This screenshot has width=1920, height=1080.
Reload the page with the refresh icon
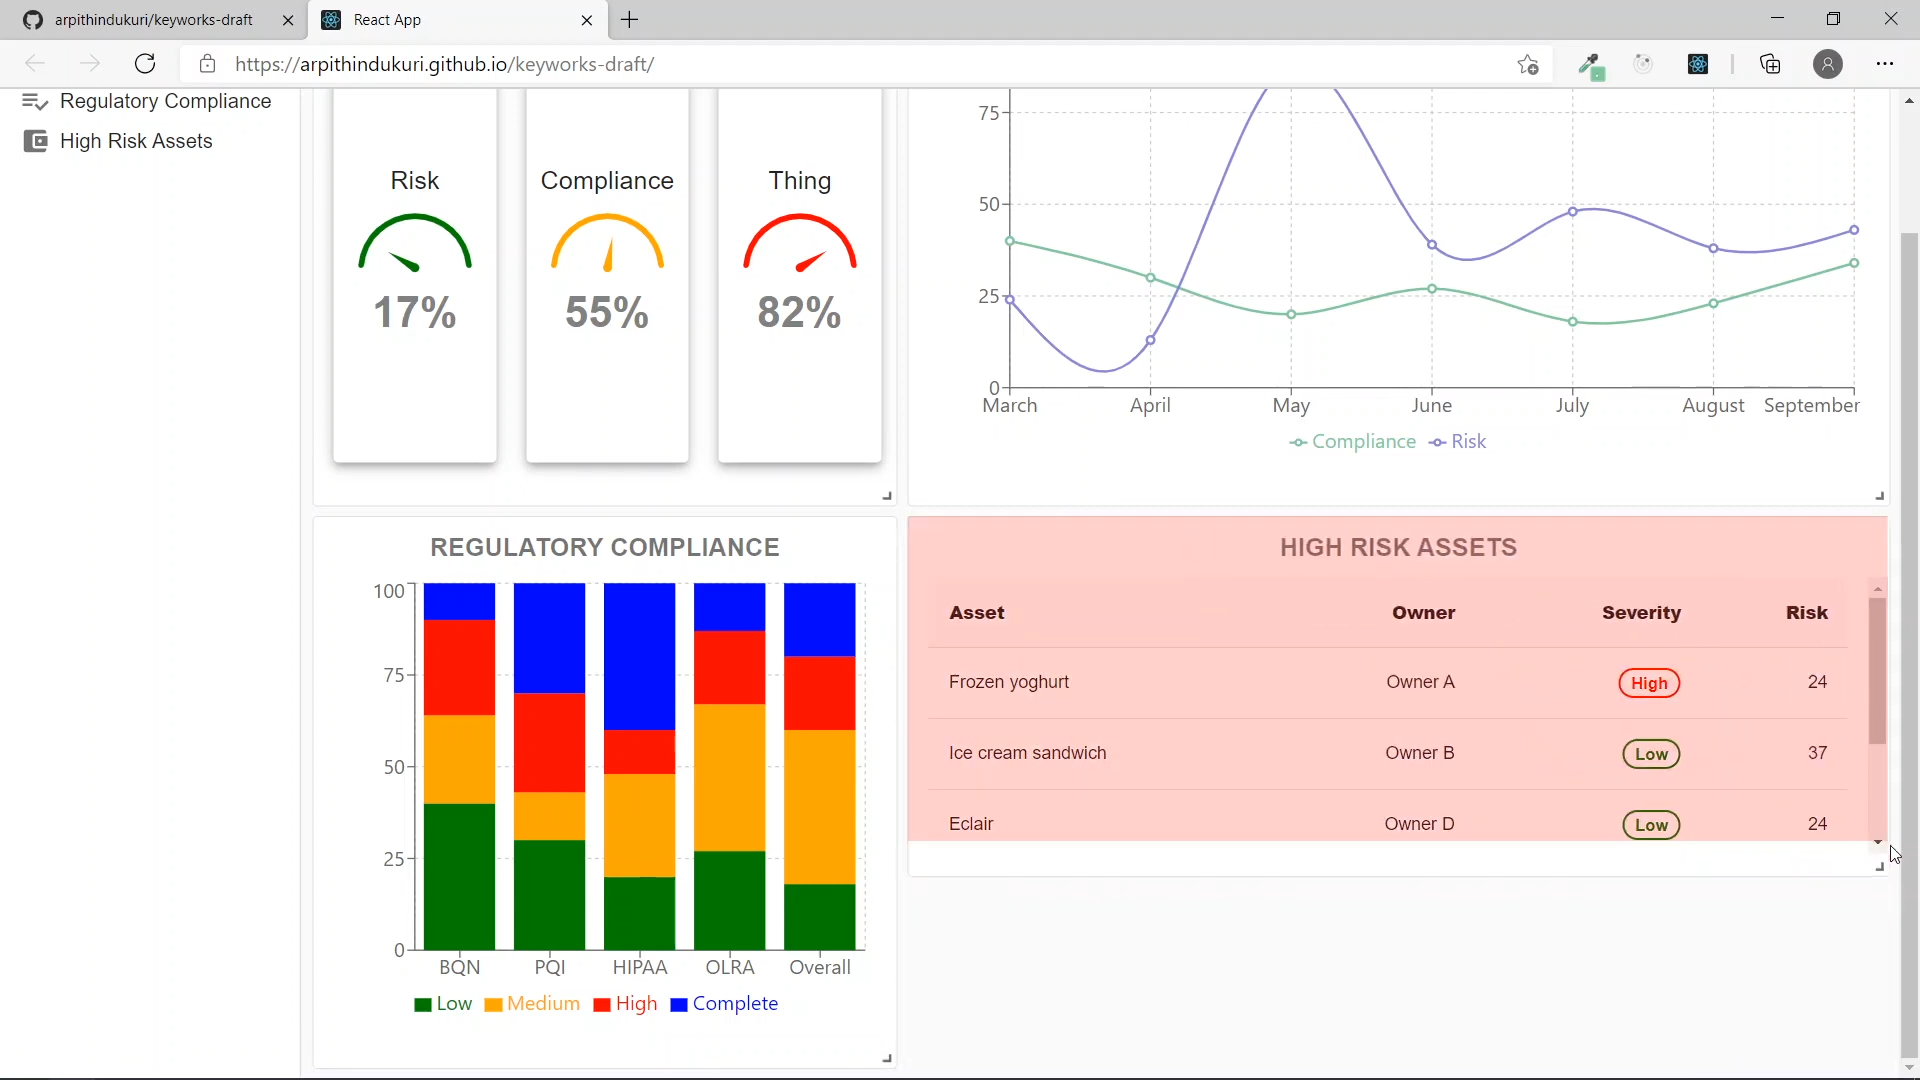coord(145,64)
